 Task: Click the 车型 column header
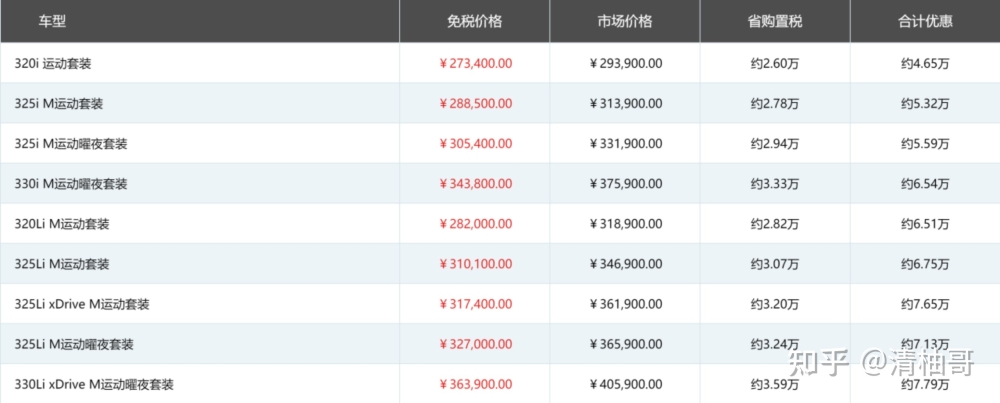(x=52, y=21)
